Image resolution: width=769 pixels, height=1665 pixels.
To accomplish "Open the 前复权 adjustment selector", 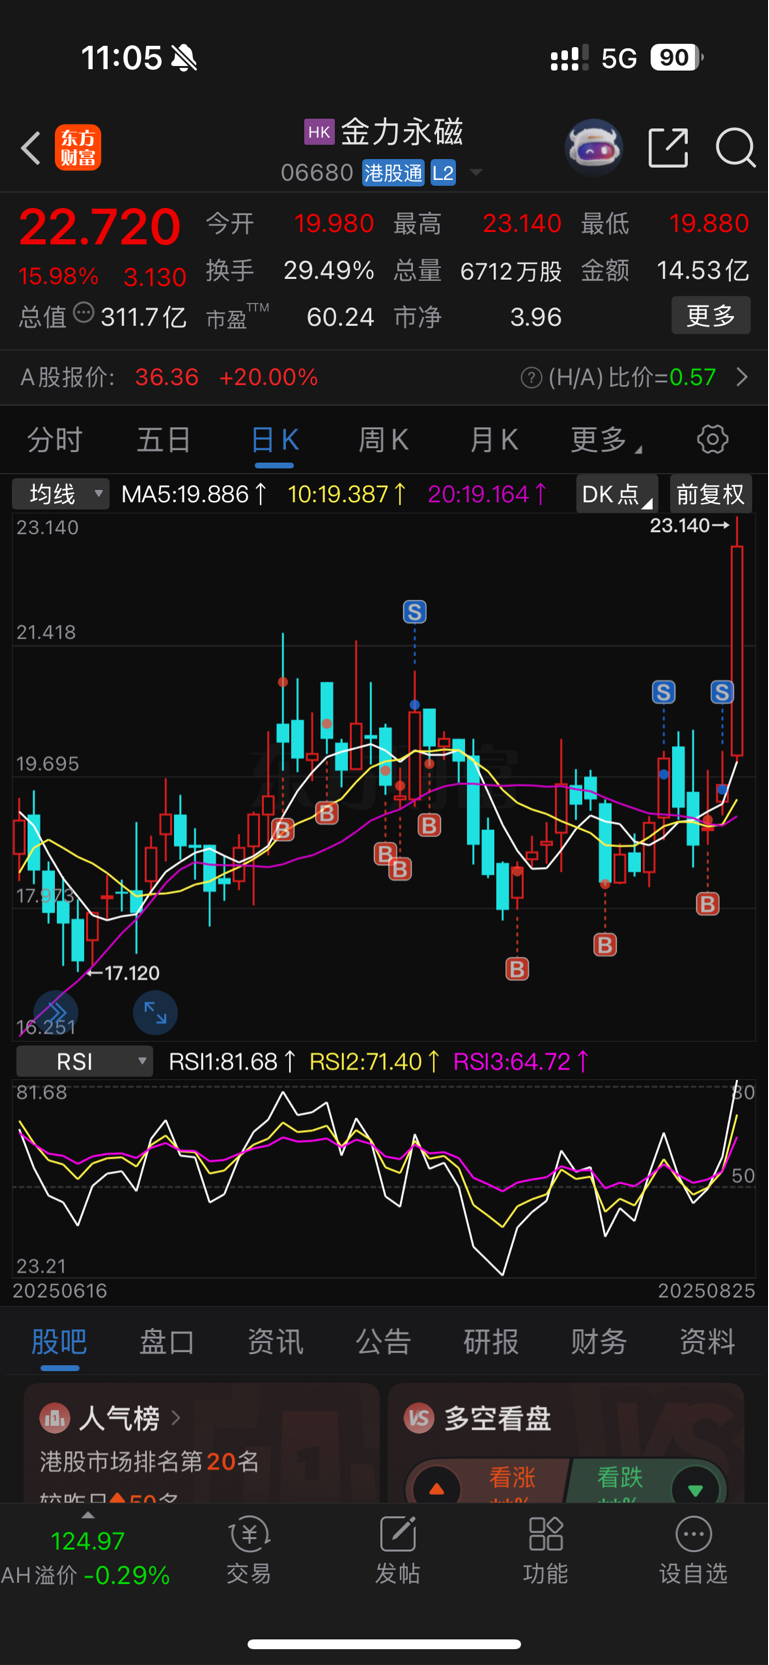I will (710, 494).
